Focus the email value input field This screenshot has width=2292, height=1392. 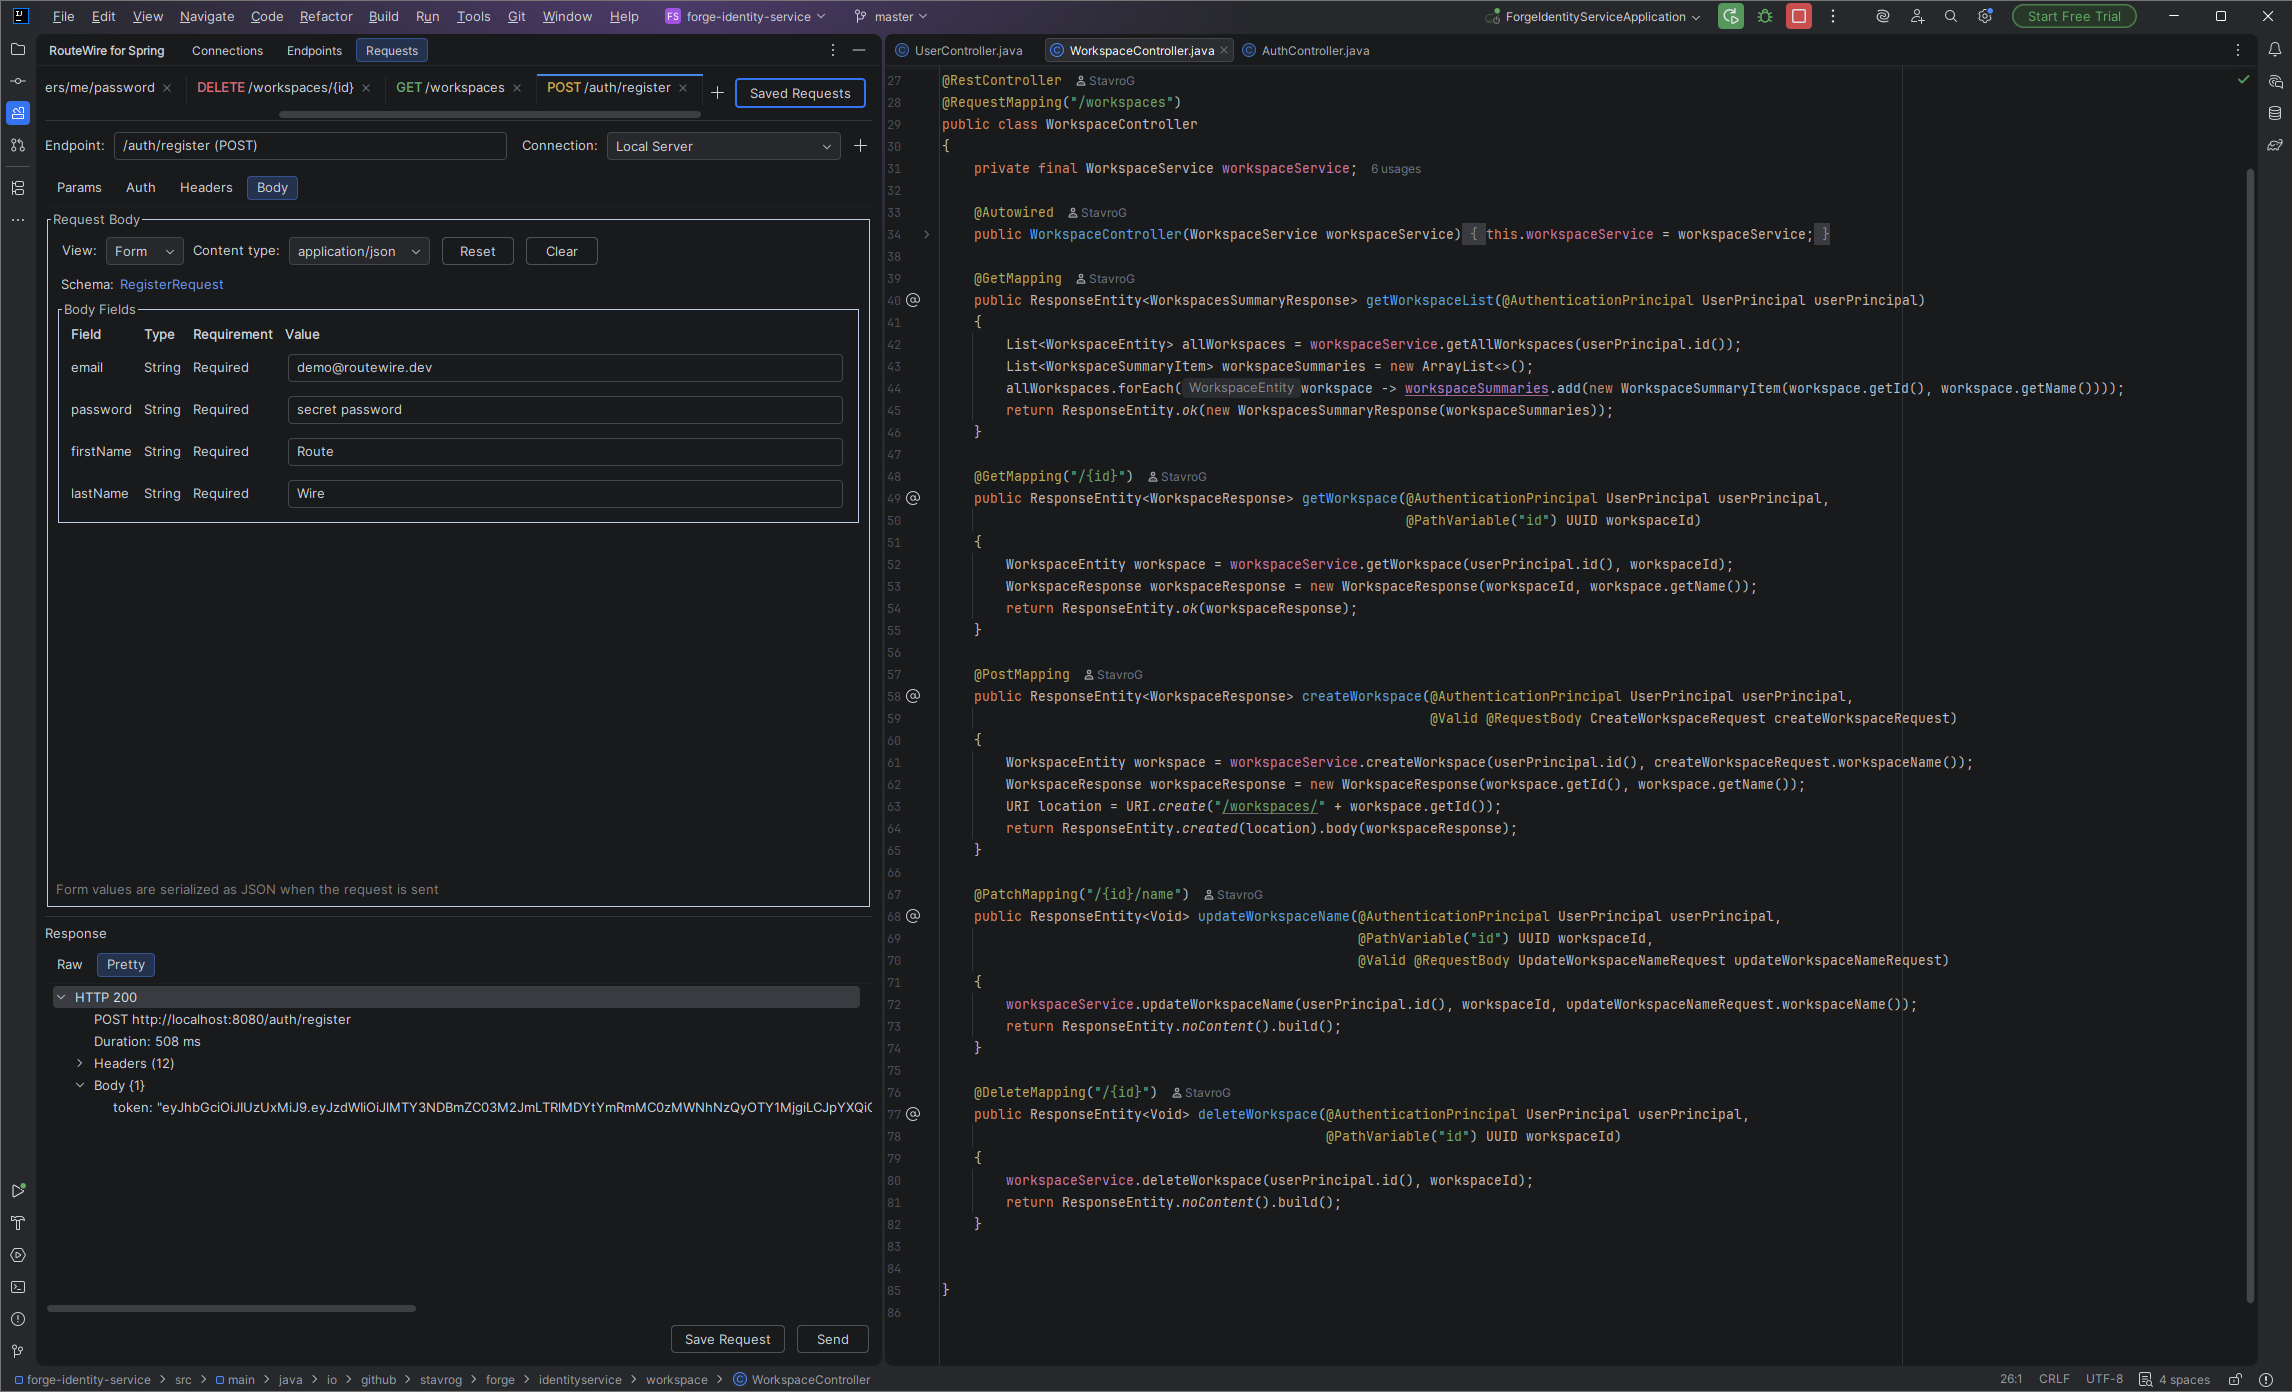click(565, 368)
